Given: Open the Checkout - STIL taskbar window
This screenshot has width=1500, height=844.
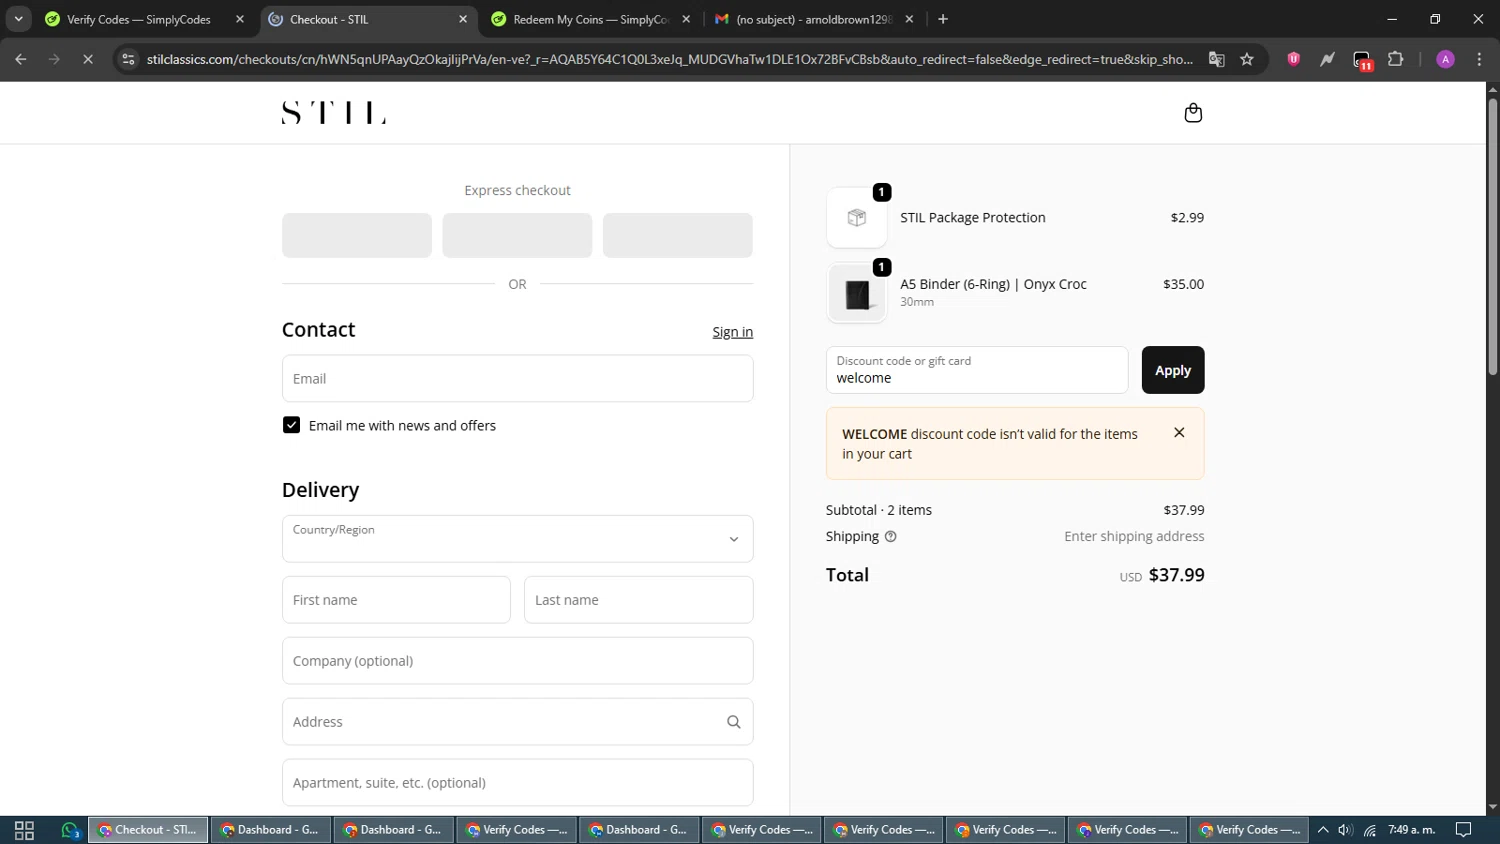Looking at the screenshot, I should tap(149, 830).
